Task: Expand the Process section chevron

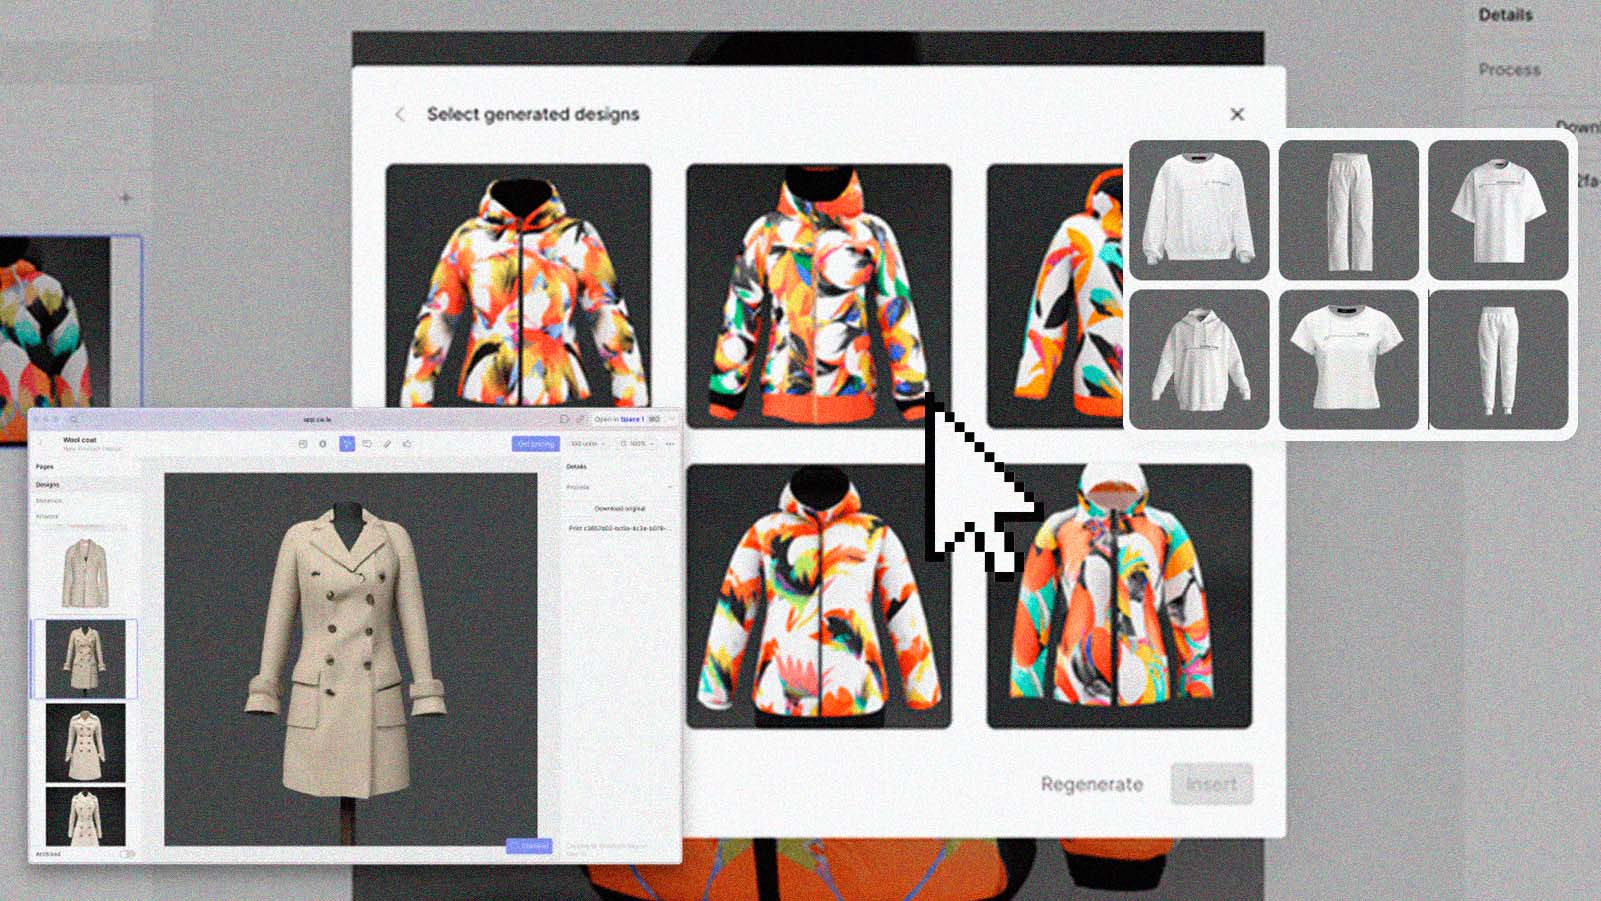Action: [x=669, y=487]
